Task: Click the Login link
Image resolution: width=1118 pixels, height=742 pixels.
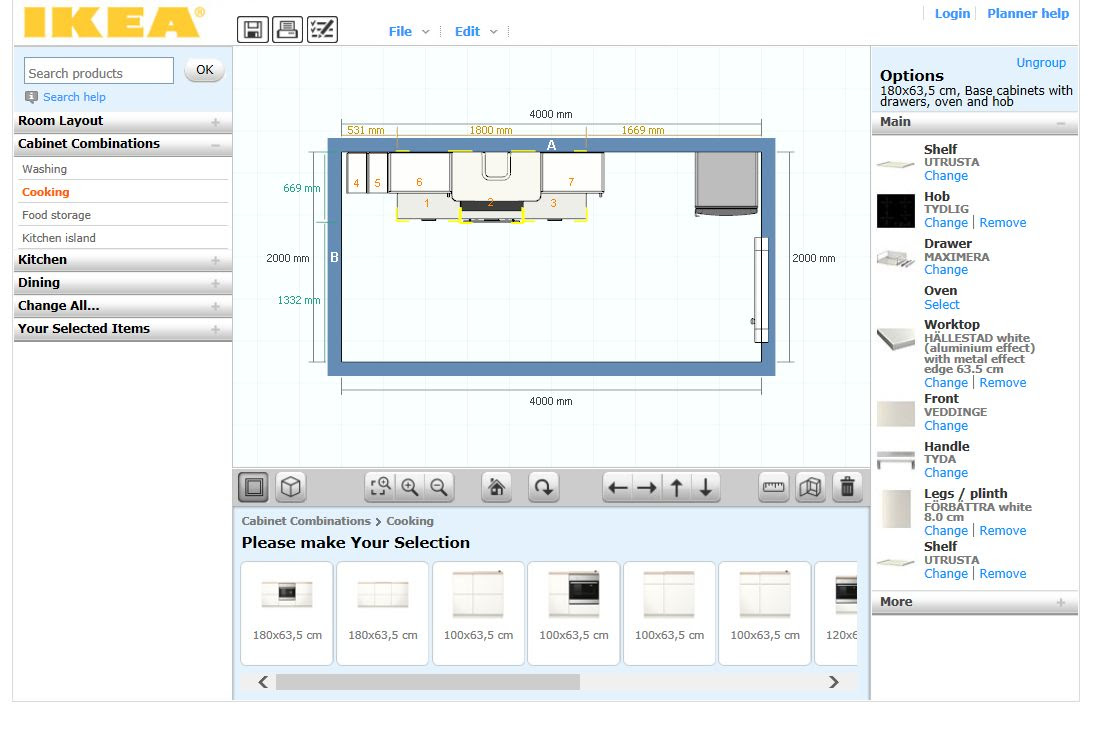Action: coord(952,14)
